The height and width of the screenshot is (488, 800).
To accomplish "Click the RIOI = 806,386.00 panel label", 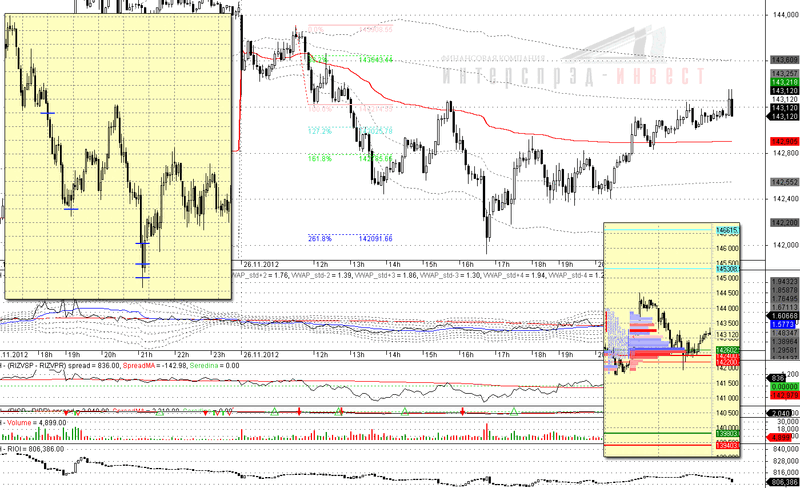I will coord(35,449).
